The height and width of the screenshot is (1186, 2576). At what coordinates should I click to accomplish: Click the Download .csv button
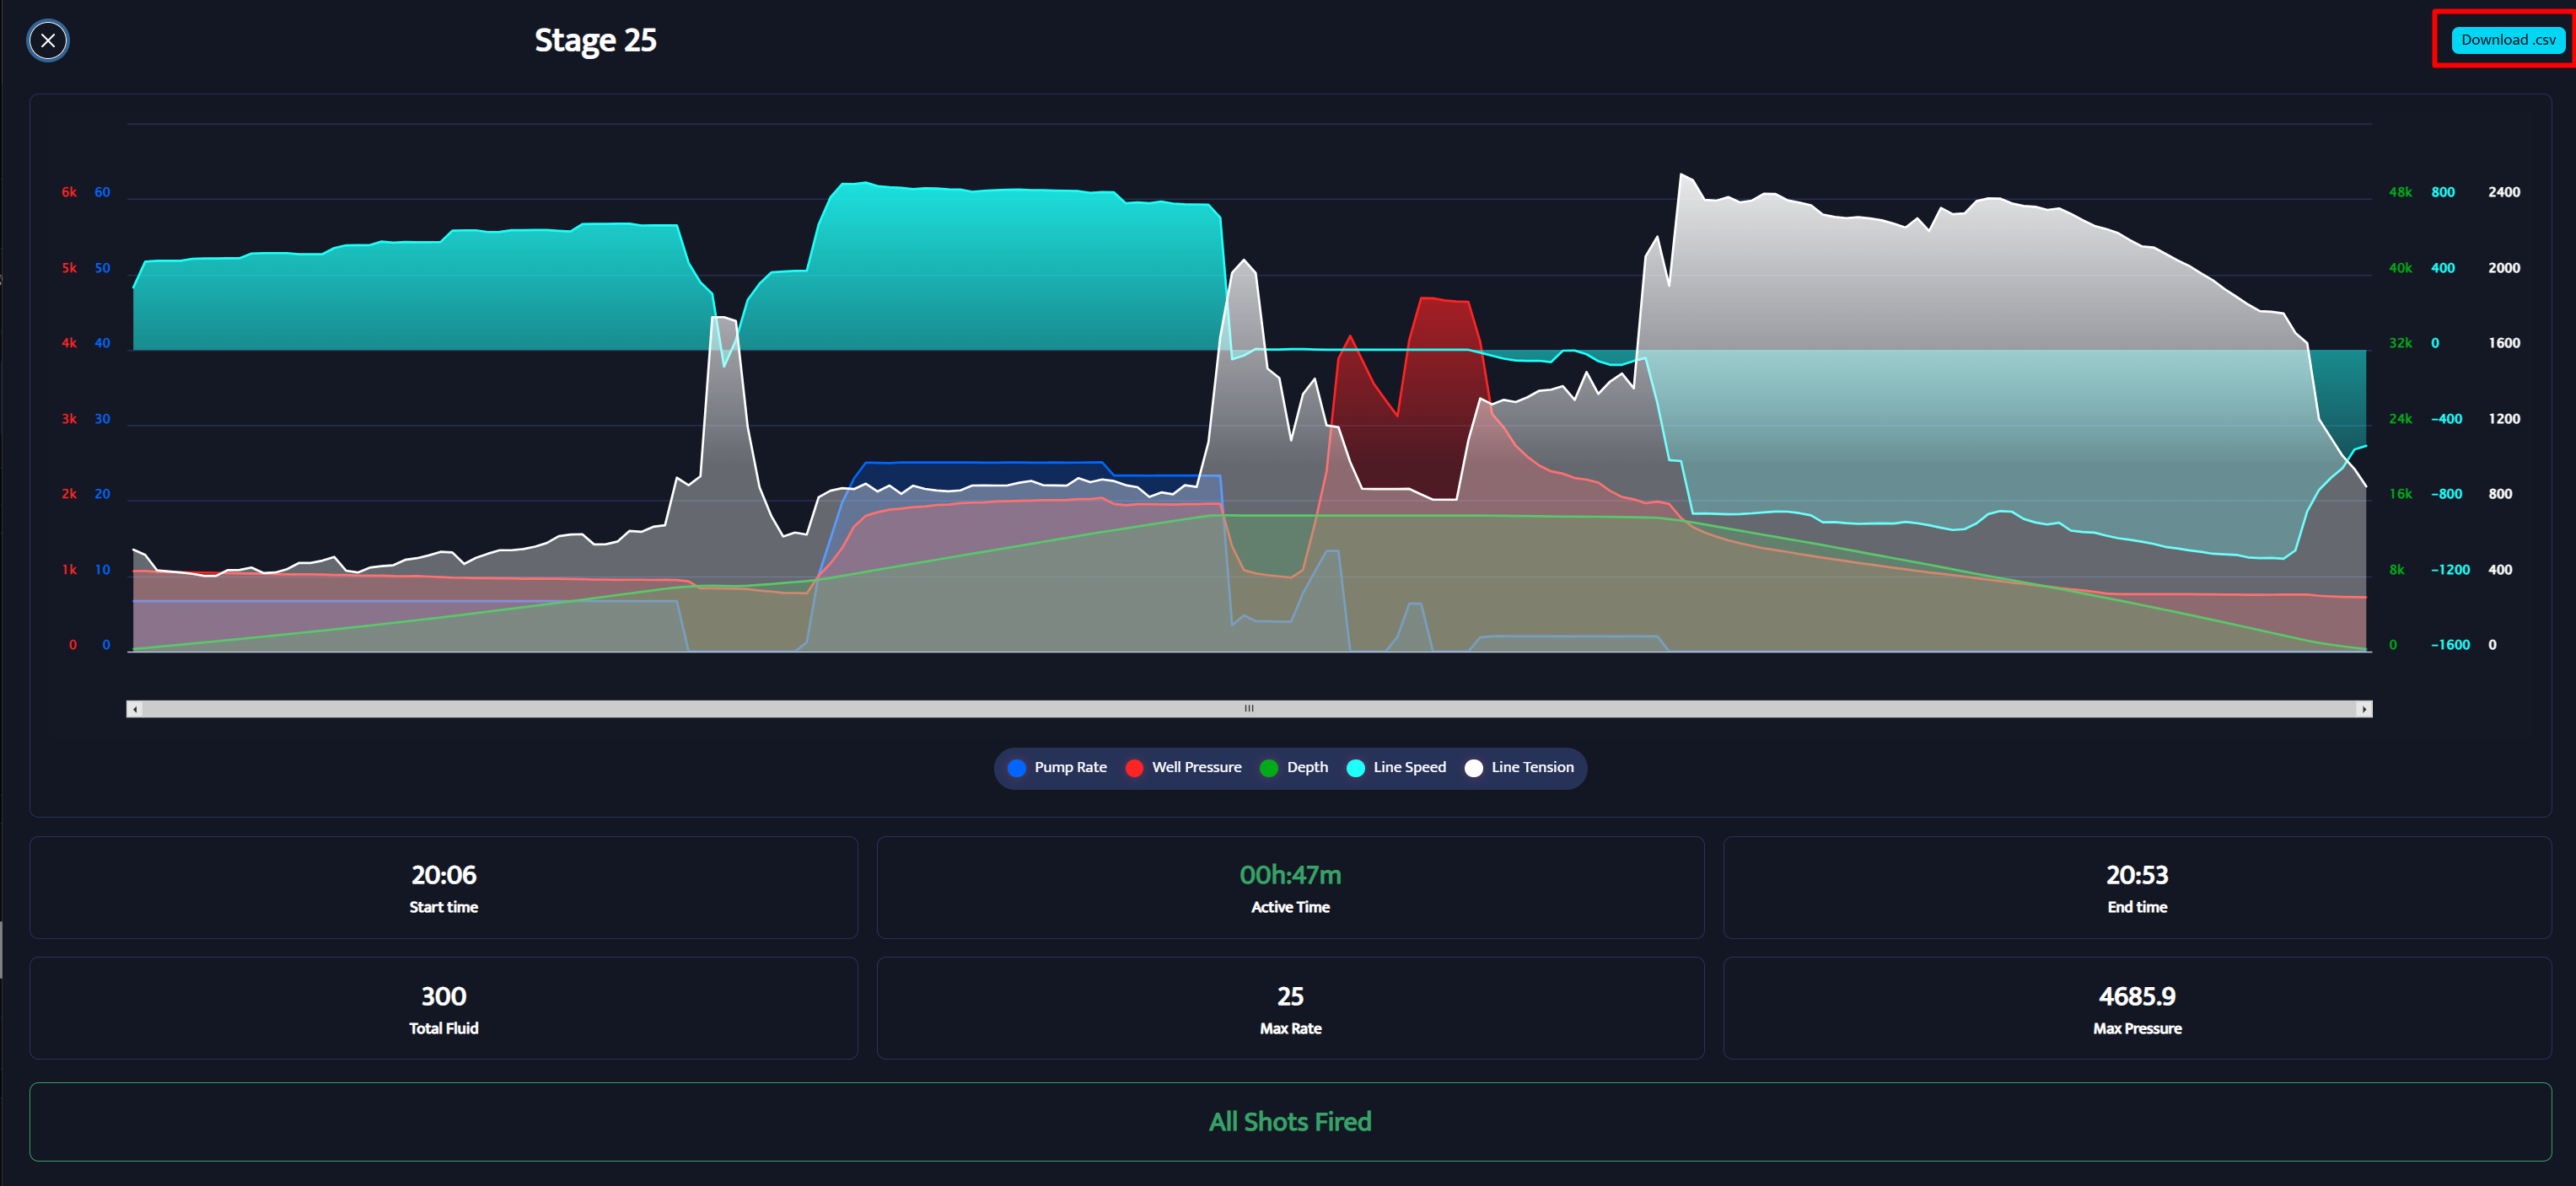pyautogui.click(x=2507, y=40)
